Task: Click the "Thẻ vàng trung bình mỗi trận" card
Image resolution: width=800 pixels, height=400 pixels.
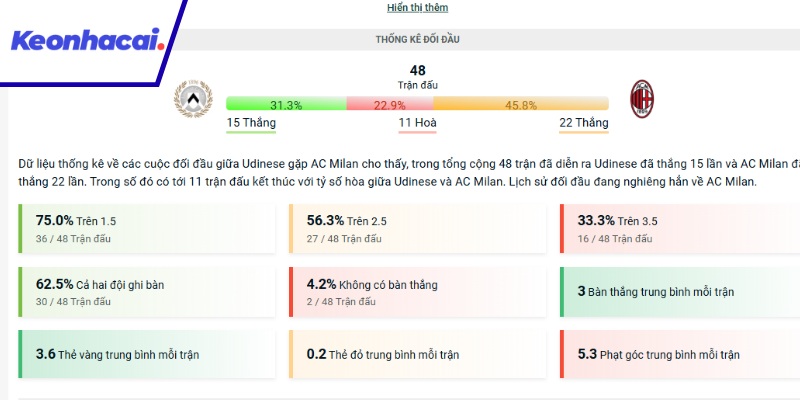Action: tap(148, 354)
